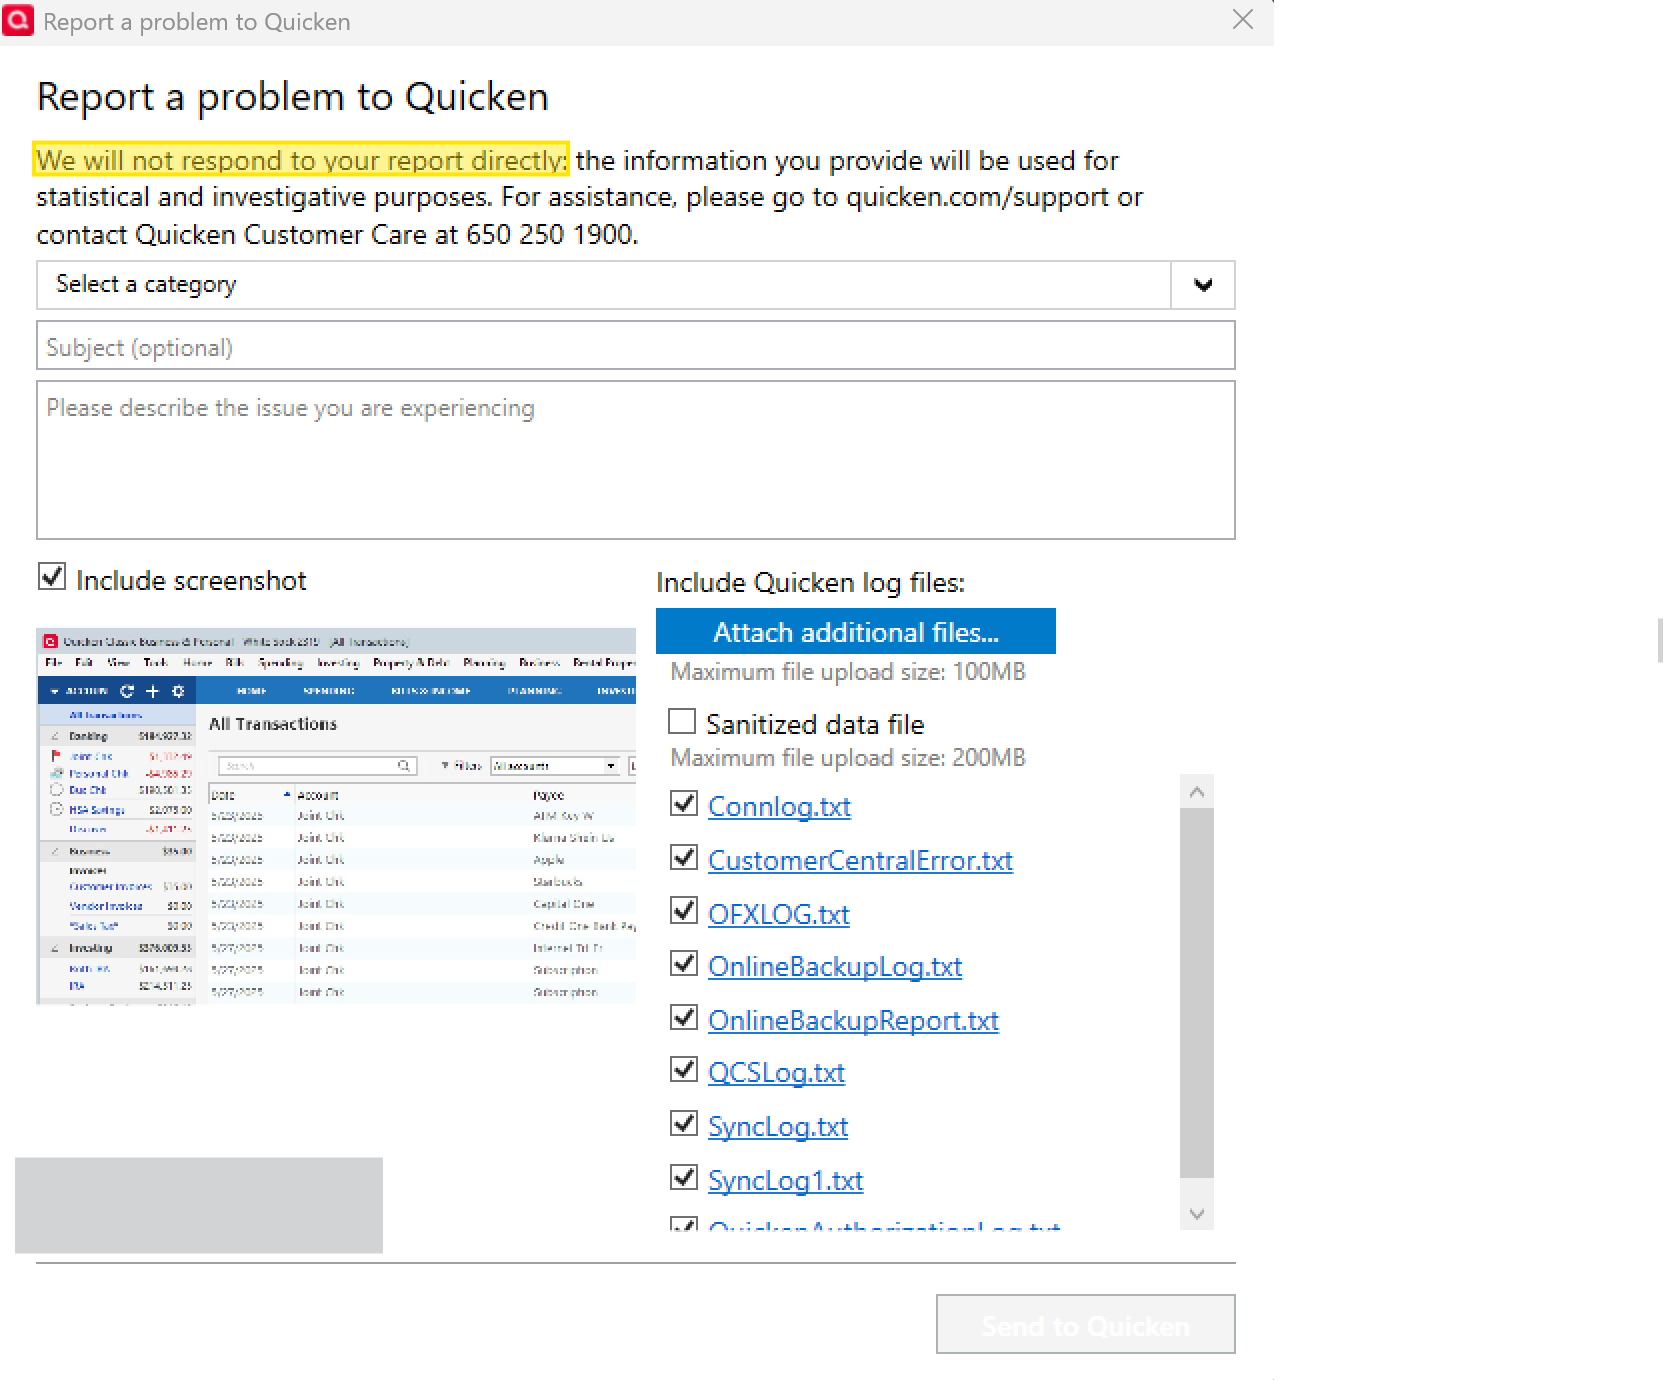Open the Connlog.txt log link

779,807
